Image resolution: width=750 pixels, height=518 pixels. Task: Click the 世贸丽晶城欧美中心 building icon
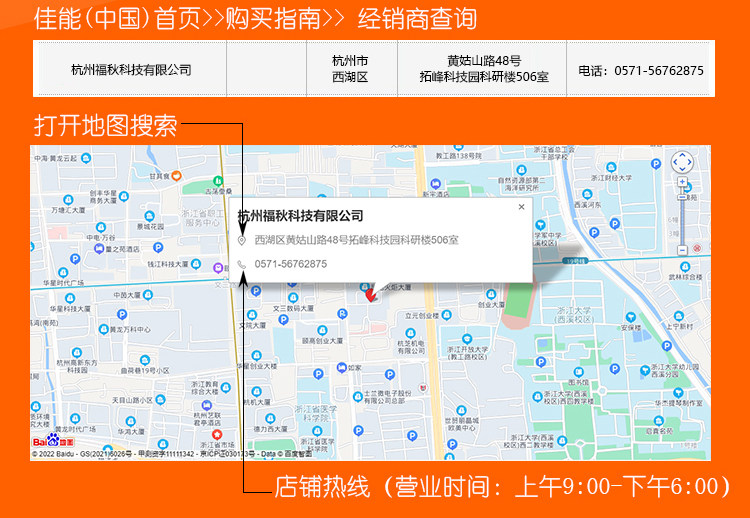(461, 410)
